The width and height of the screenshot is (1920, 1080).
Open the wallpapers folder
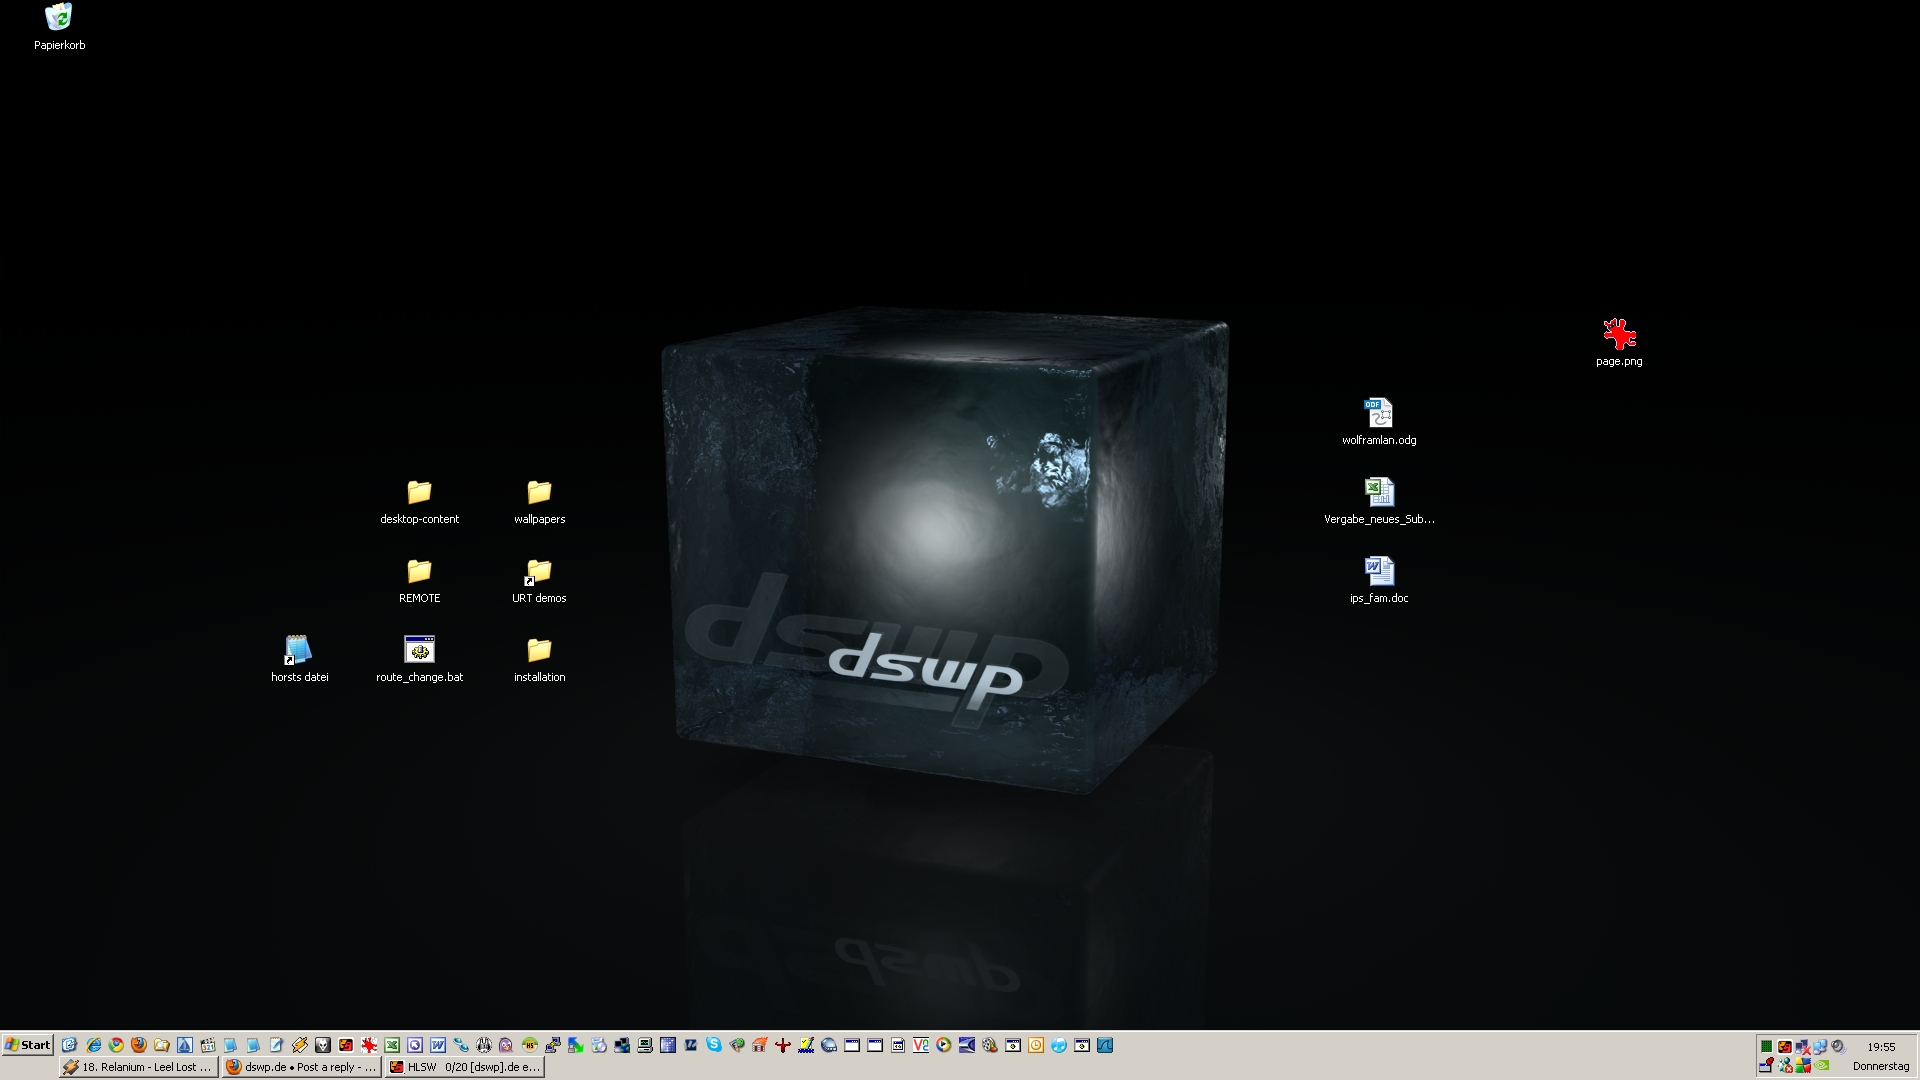coord(539,493)
